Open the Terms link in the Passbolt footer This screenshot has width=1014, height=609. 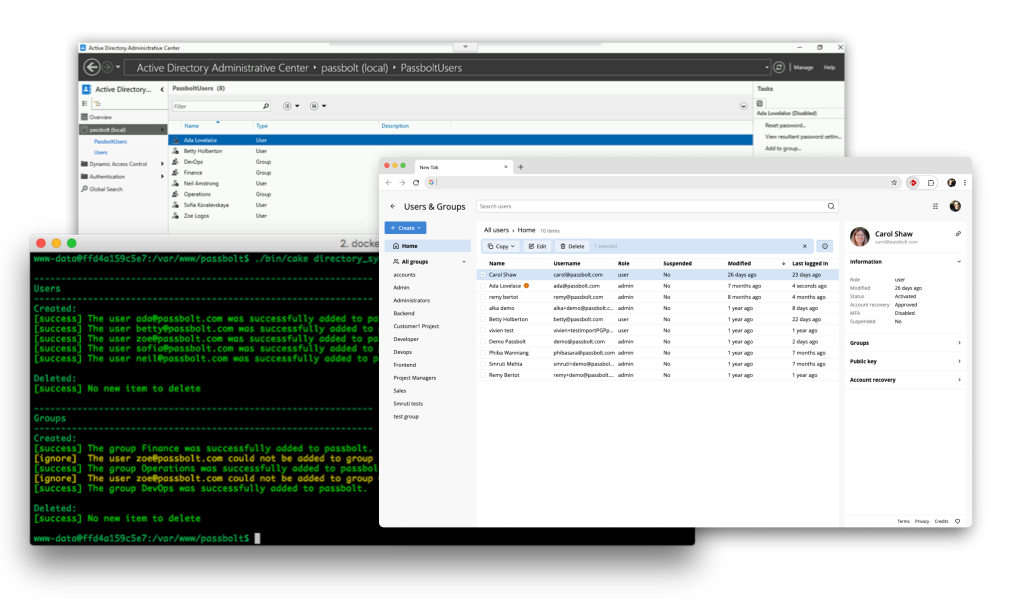(x=903, y=521)
